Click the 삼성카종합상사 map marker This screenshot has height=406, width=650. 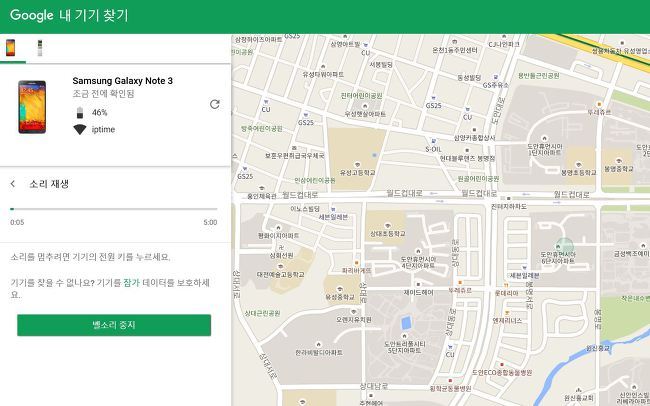coord(474,130)
